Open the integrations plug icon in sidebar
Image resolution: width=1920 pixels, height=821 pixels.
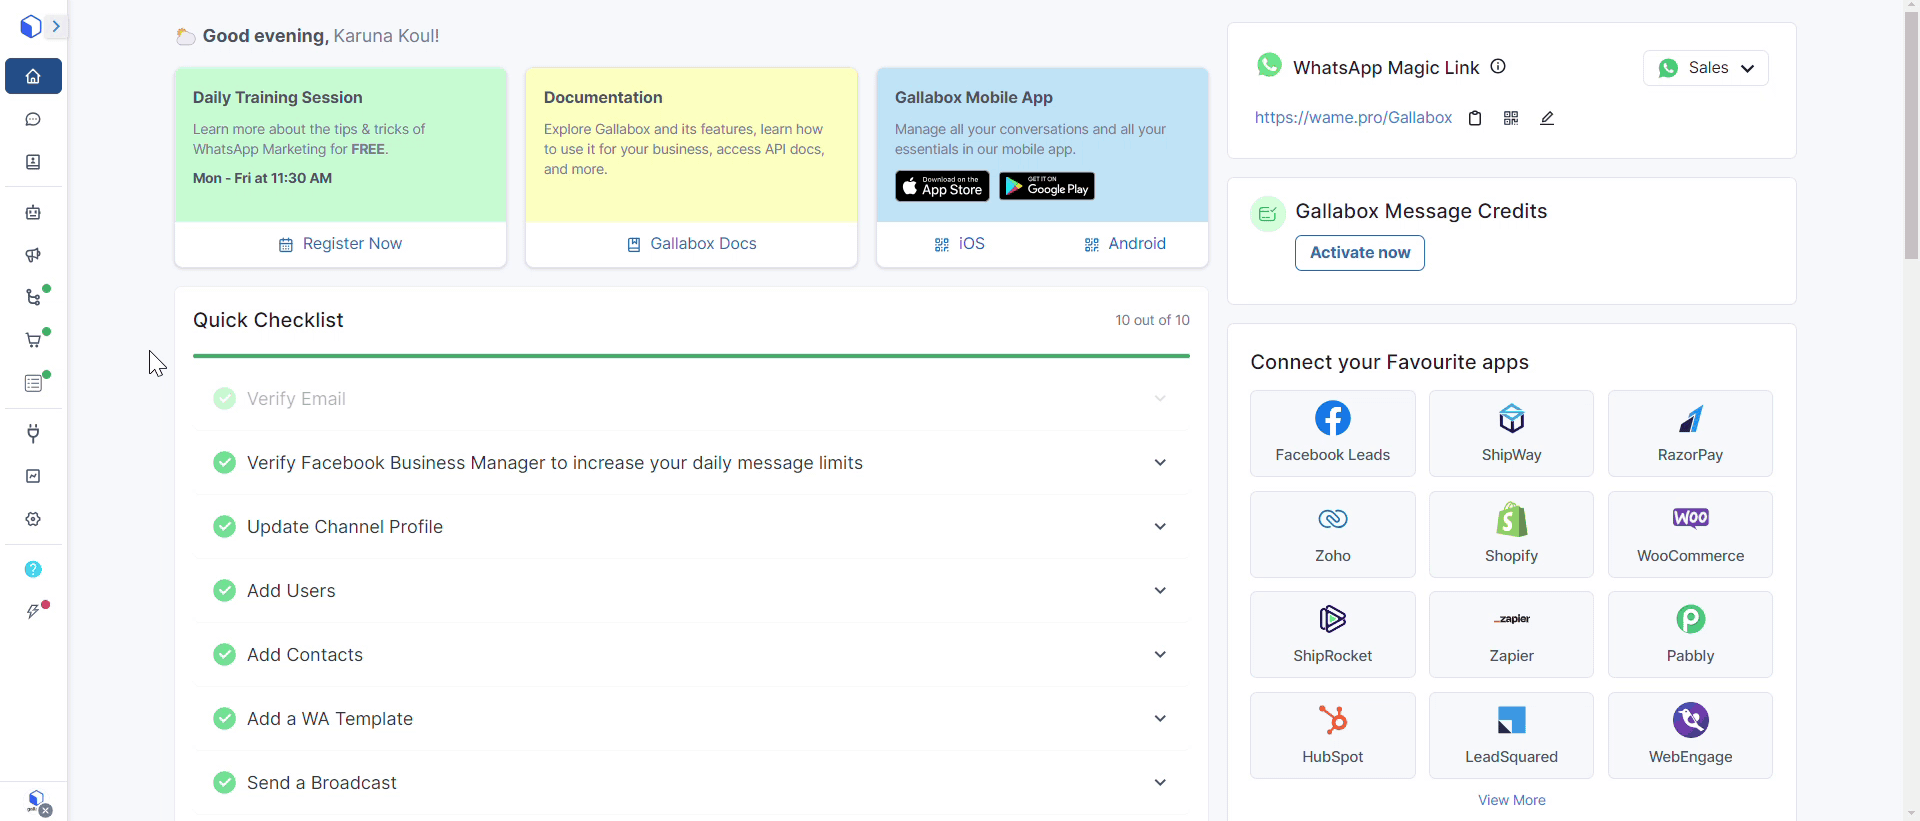[33, 433]
